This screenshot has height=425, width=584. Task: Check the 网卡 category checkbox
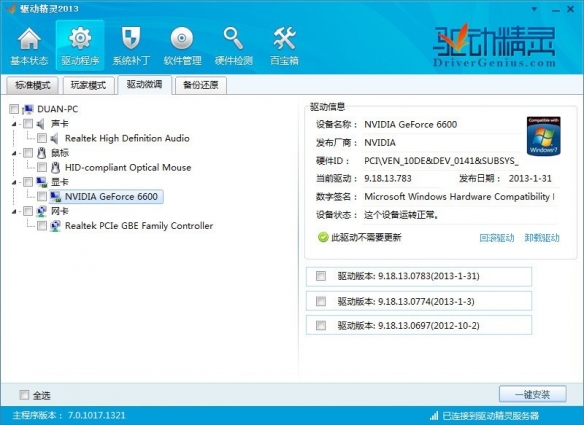pos(28,211)
